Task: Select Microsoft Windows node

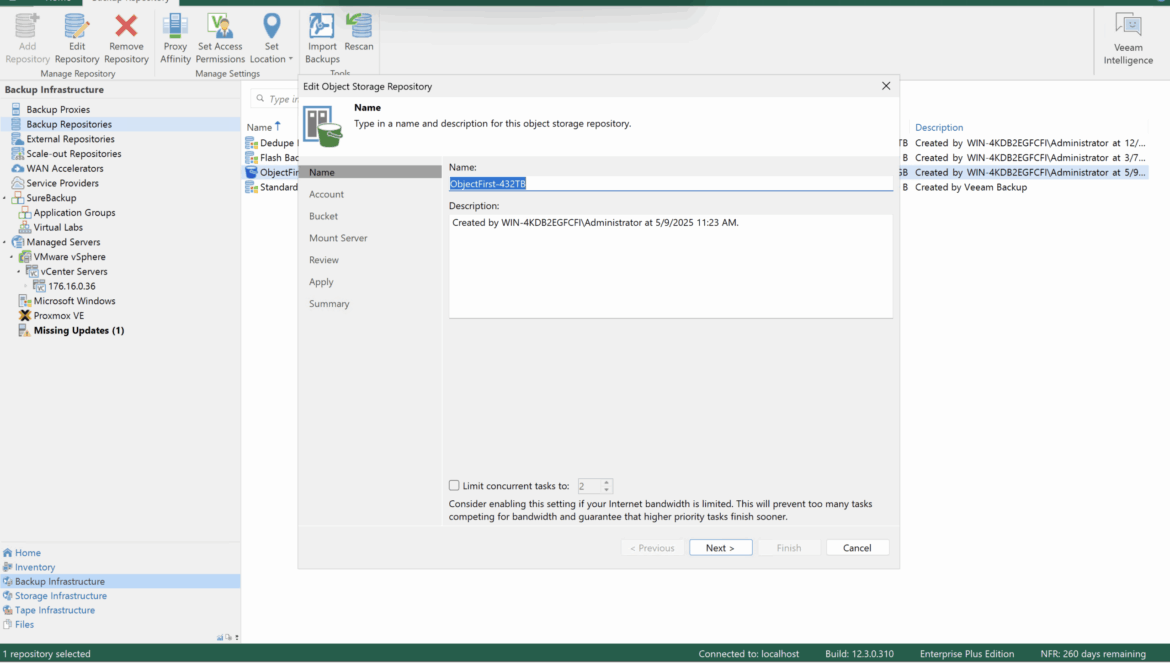Action: [x=74, y=301]
